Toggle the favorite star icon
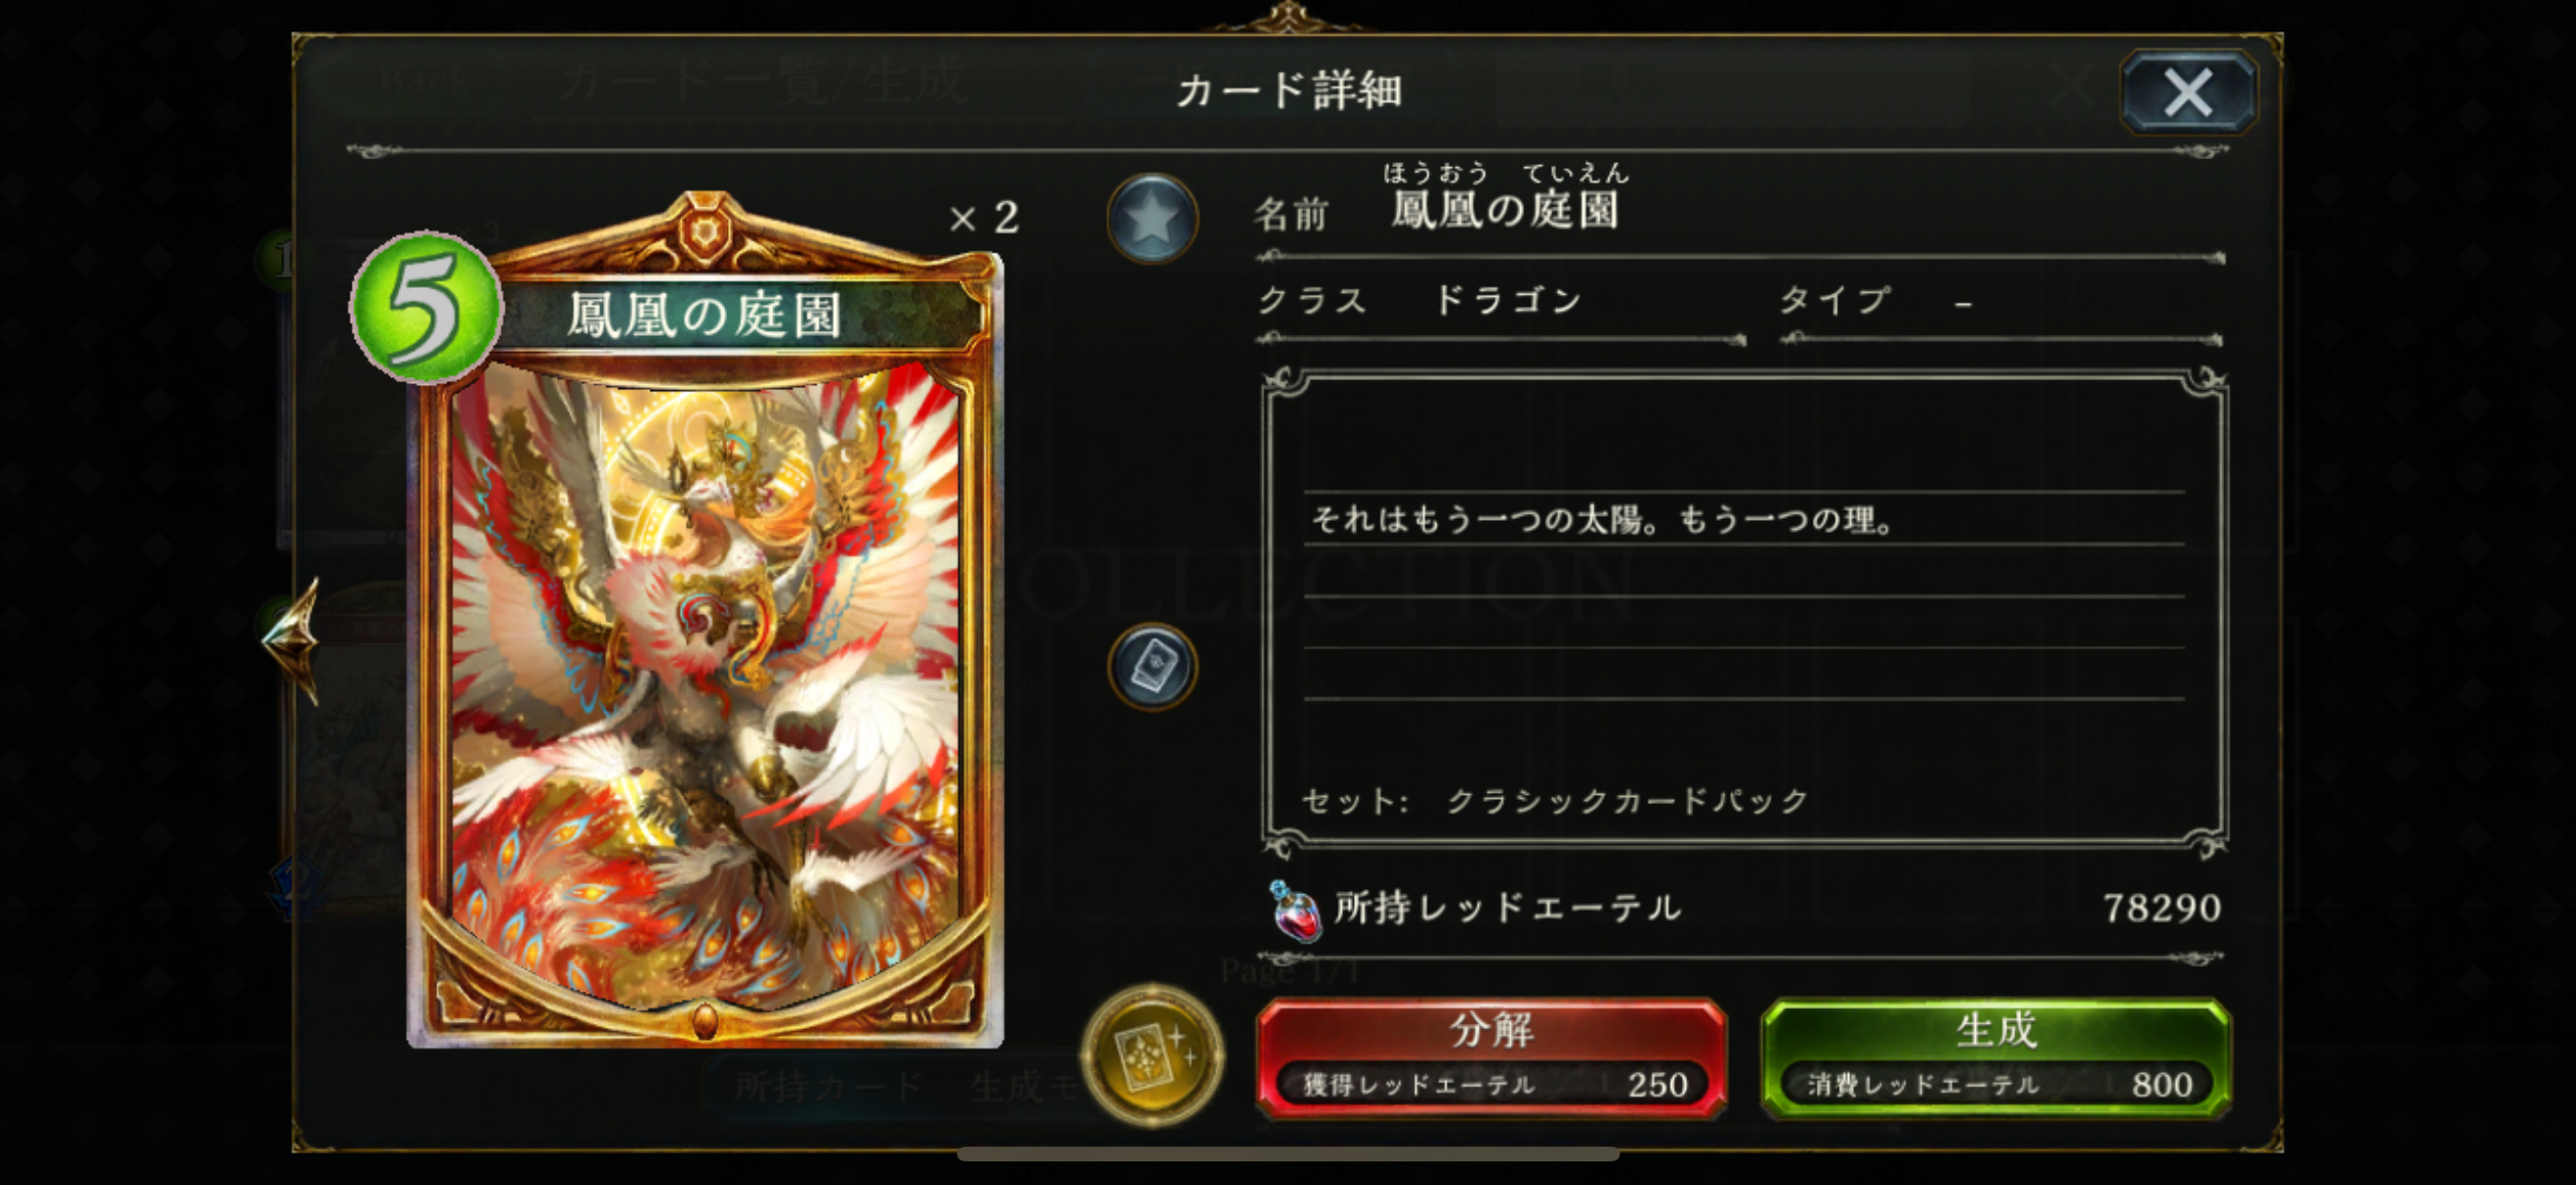Viewport: 2576px width, 1185px height. pos(1152,218)
